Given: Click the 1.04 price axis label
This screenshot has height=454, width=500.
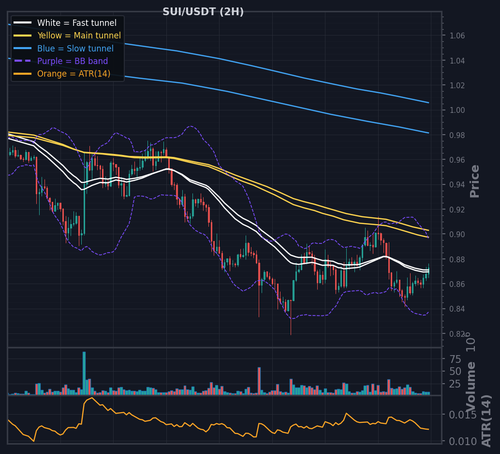Looking at the screenshot, I should coord(457,61).
